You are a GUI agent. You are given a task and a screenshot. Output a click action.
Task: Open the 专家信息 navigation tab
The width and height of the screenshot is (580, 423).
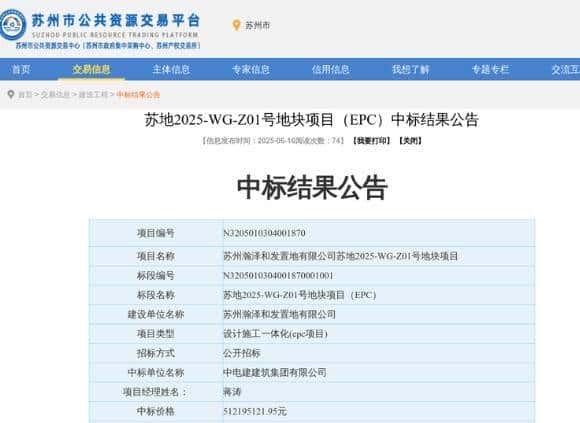[251, 70]
